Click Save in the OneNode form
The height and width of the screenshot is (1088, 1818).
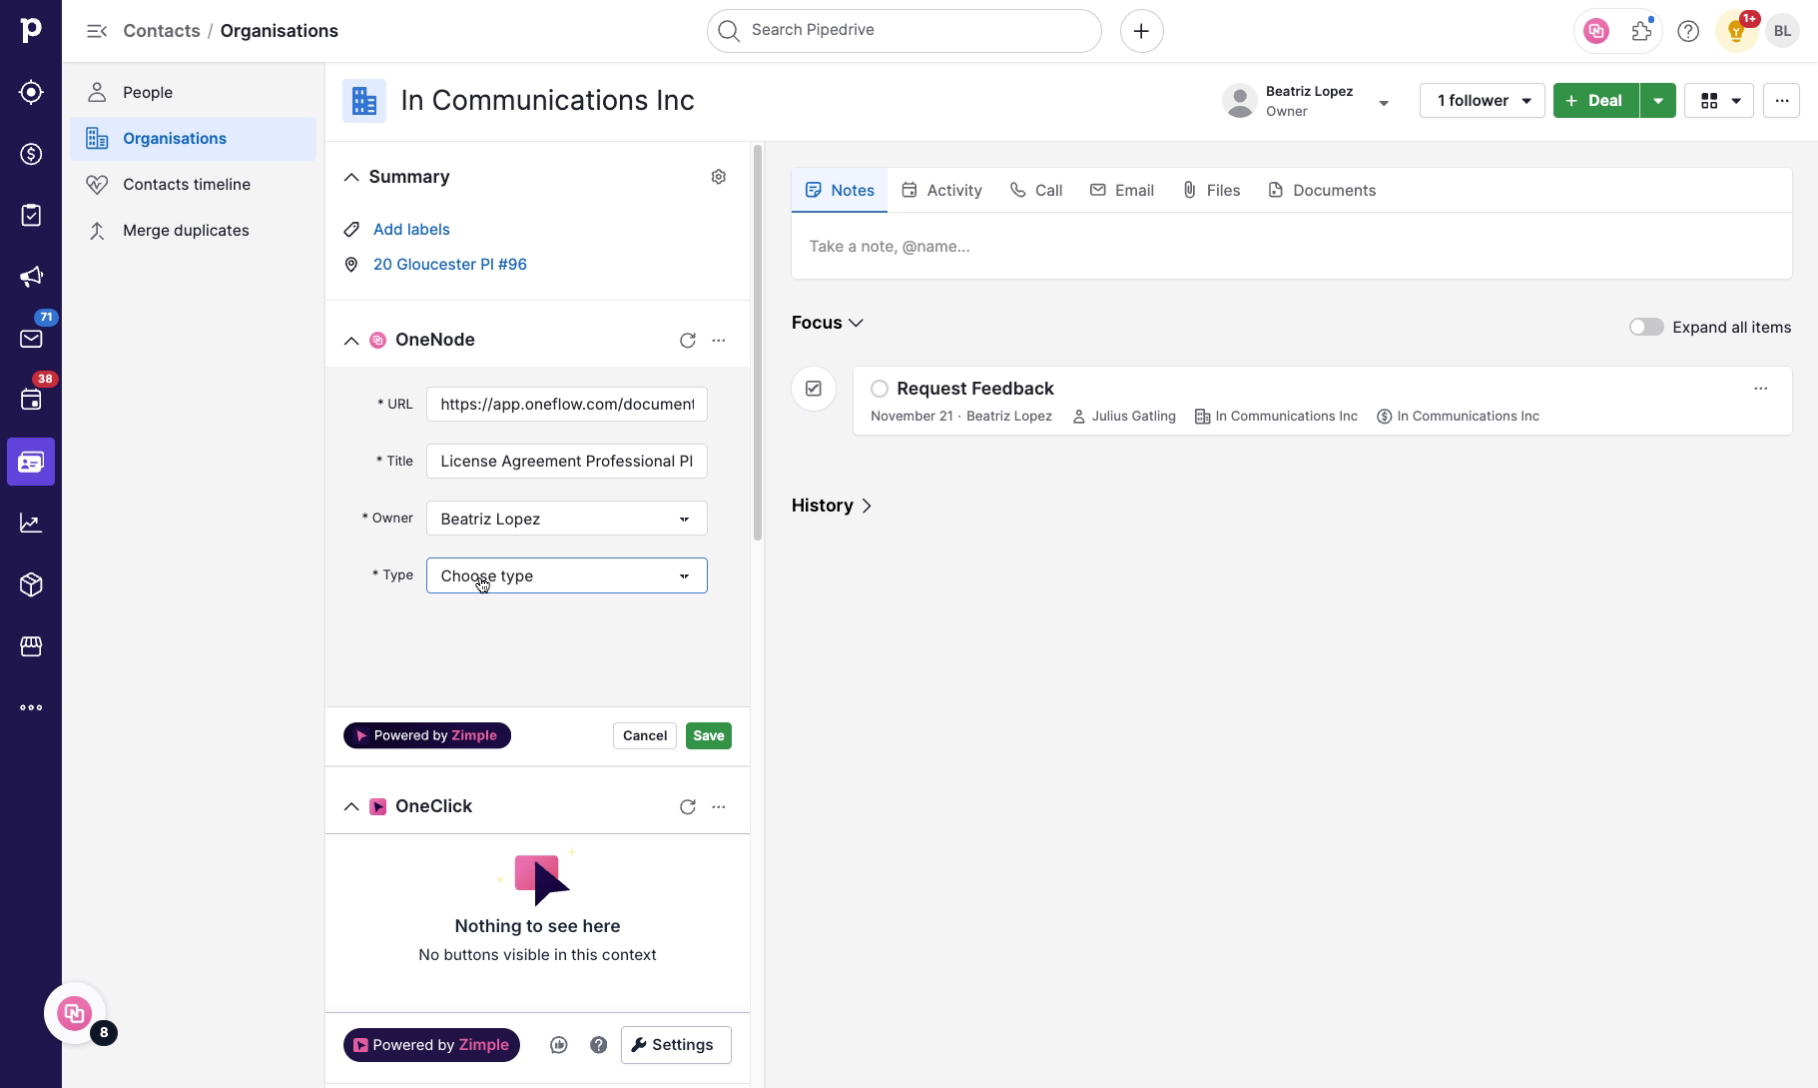pyautogui.click(x=708, y=736)
